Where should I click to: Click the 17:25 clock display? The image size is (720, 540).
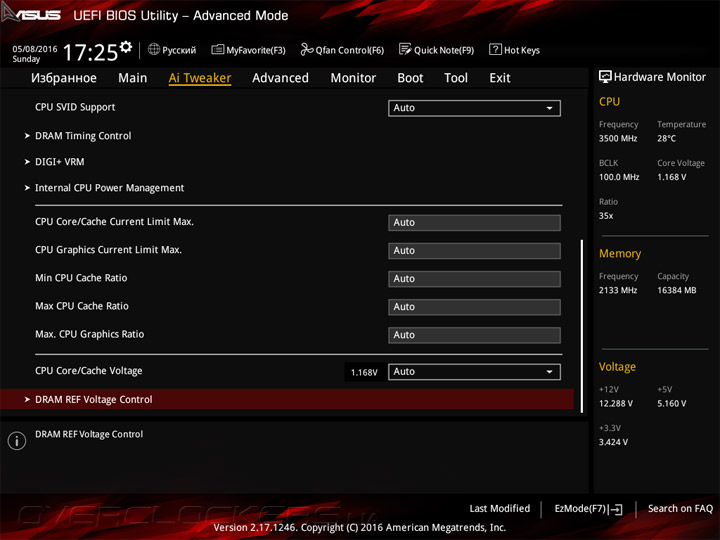coord(90,52)
